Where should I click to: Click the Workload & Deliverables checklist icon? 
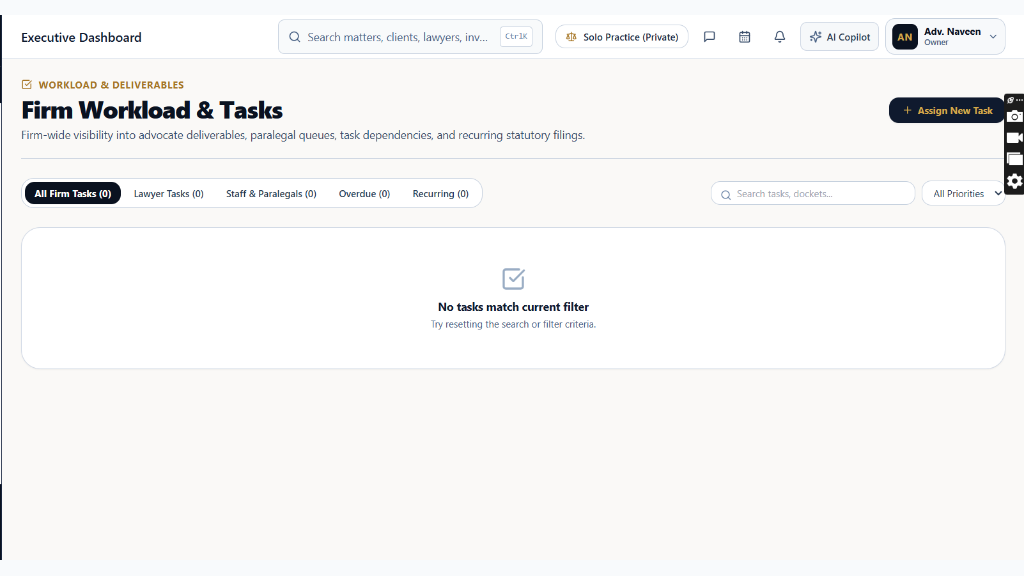click(27, 84)
